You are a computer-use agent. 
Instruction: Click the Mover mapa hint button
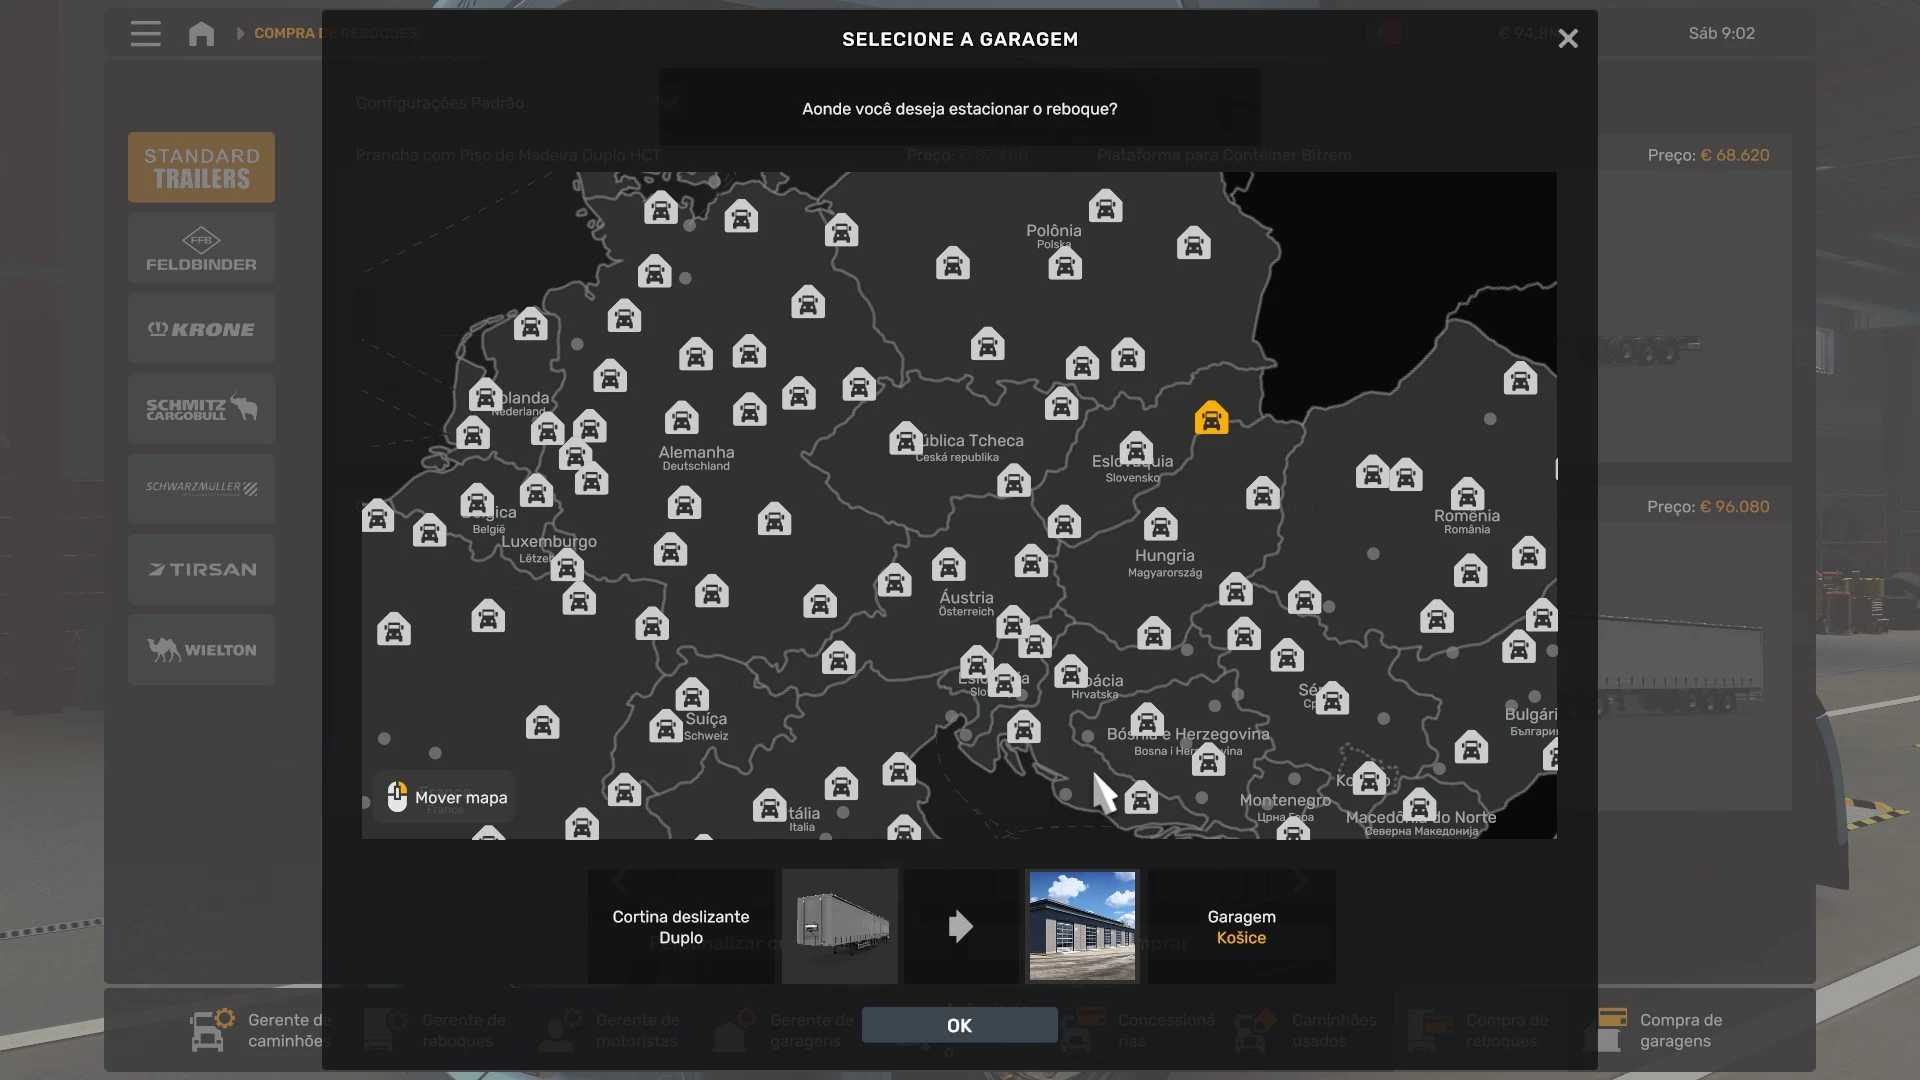tap(445, 797)
